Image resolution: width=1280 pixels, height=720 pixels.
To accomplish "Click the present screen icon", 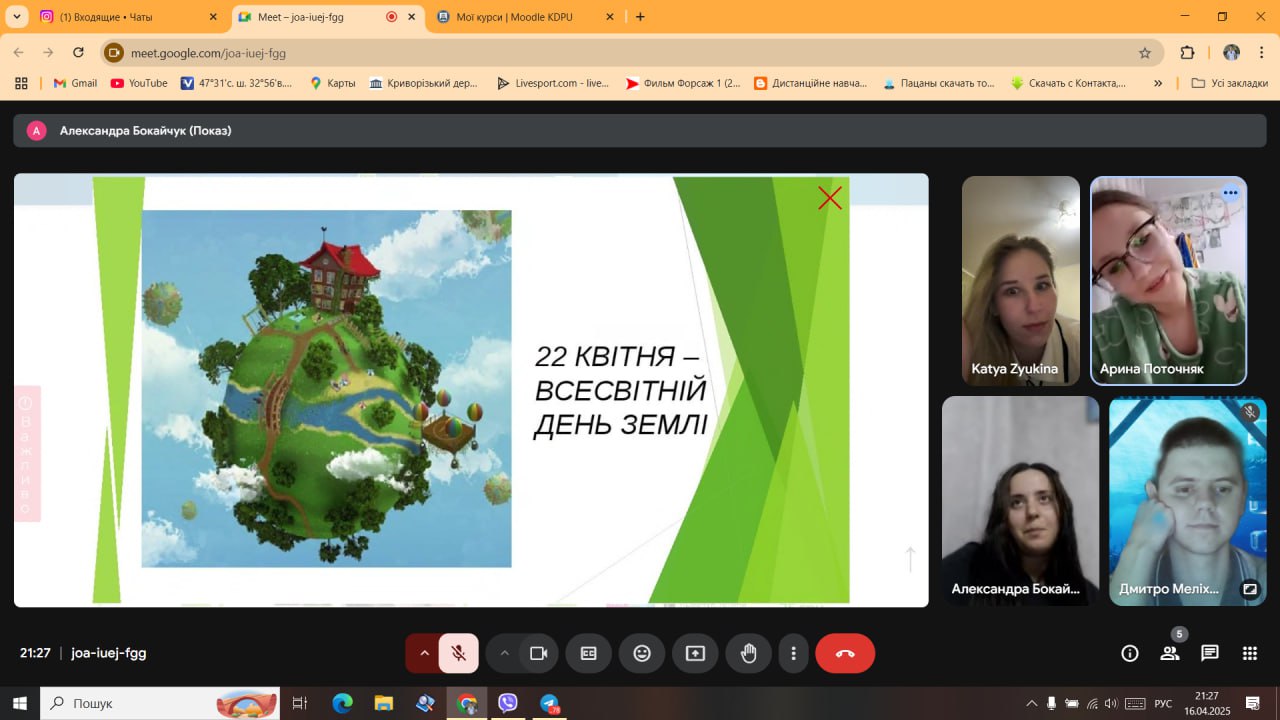I will click(695, 653).
